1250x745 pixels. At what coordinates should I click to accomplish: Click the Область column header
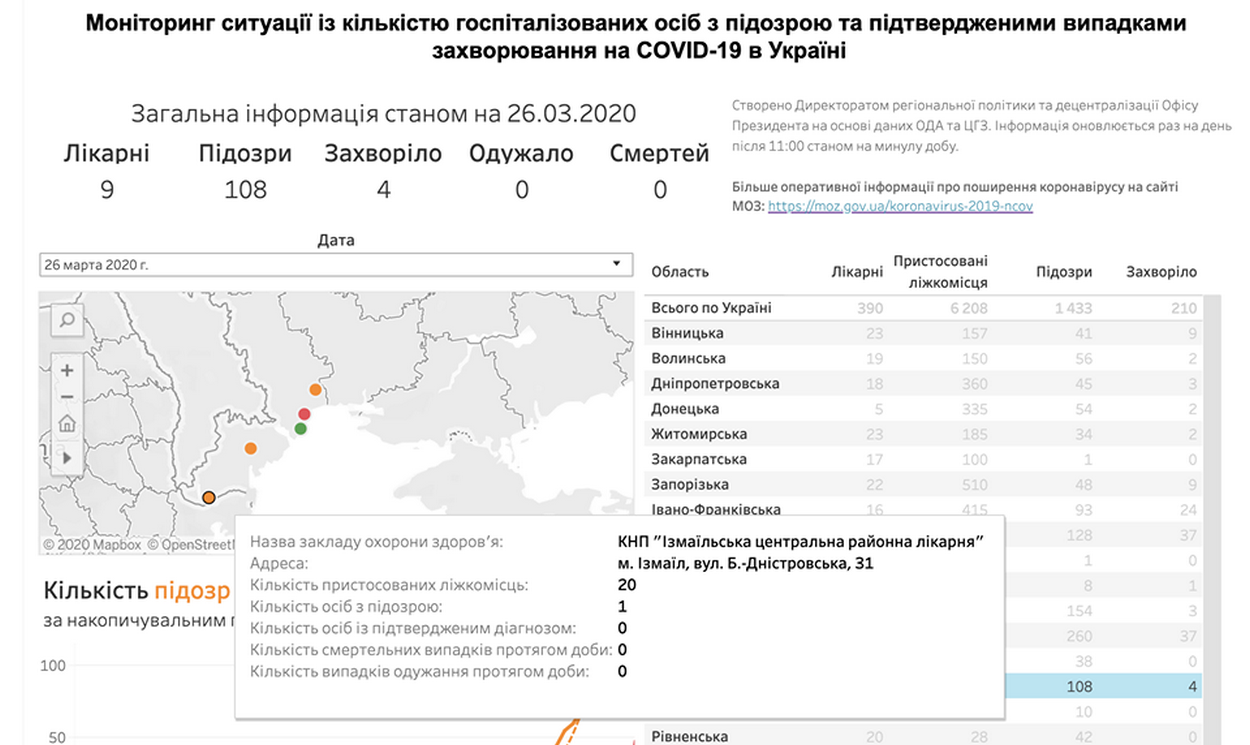680,272
